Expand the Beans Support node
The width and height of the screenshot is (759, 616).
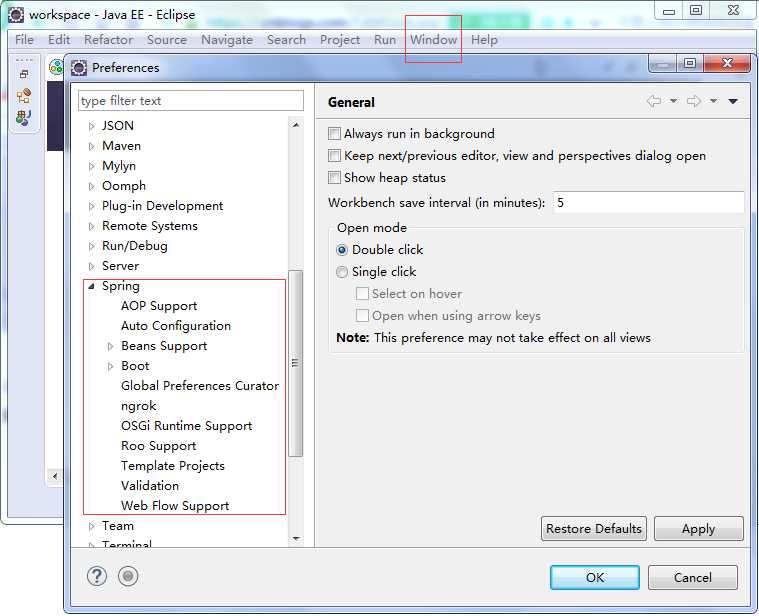[110, 346]
